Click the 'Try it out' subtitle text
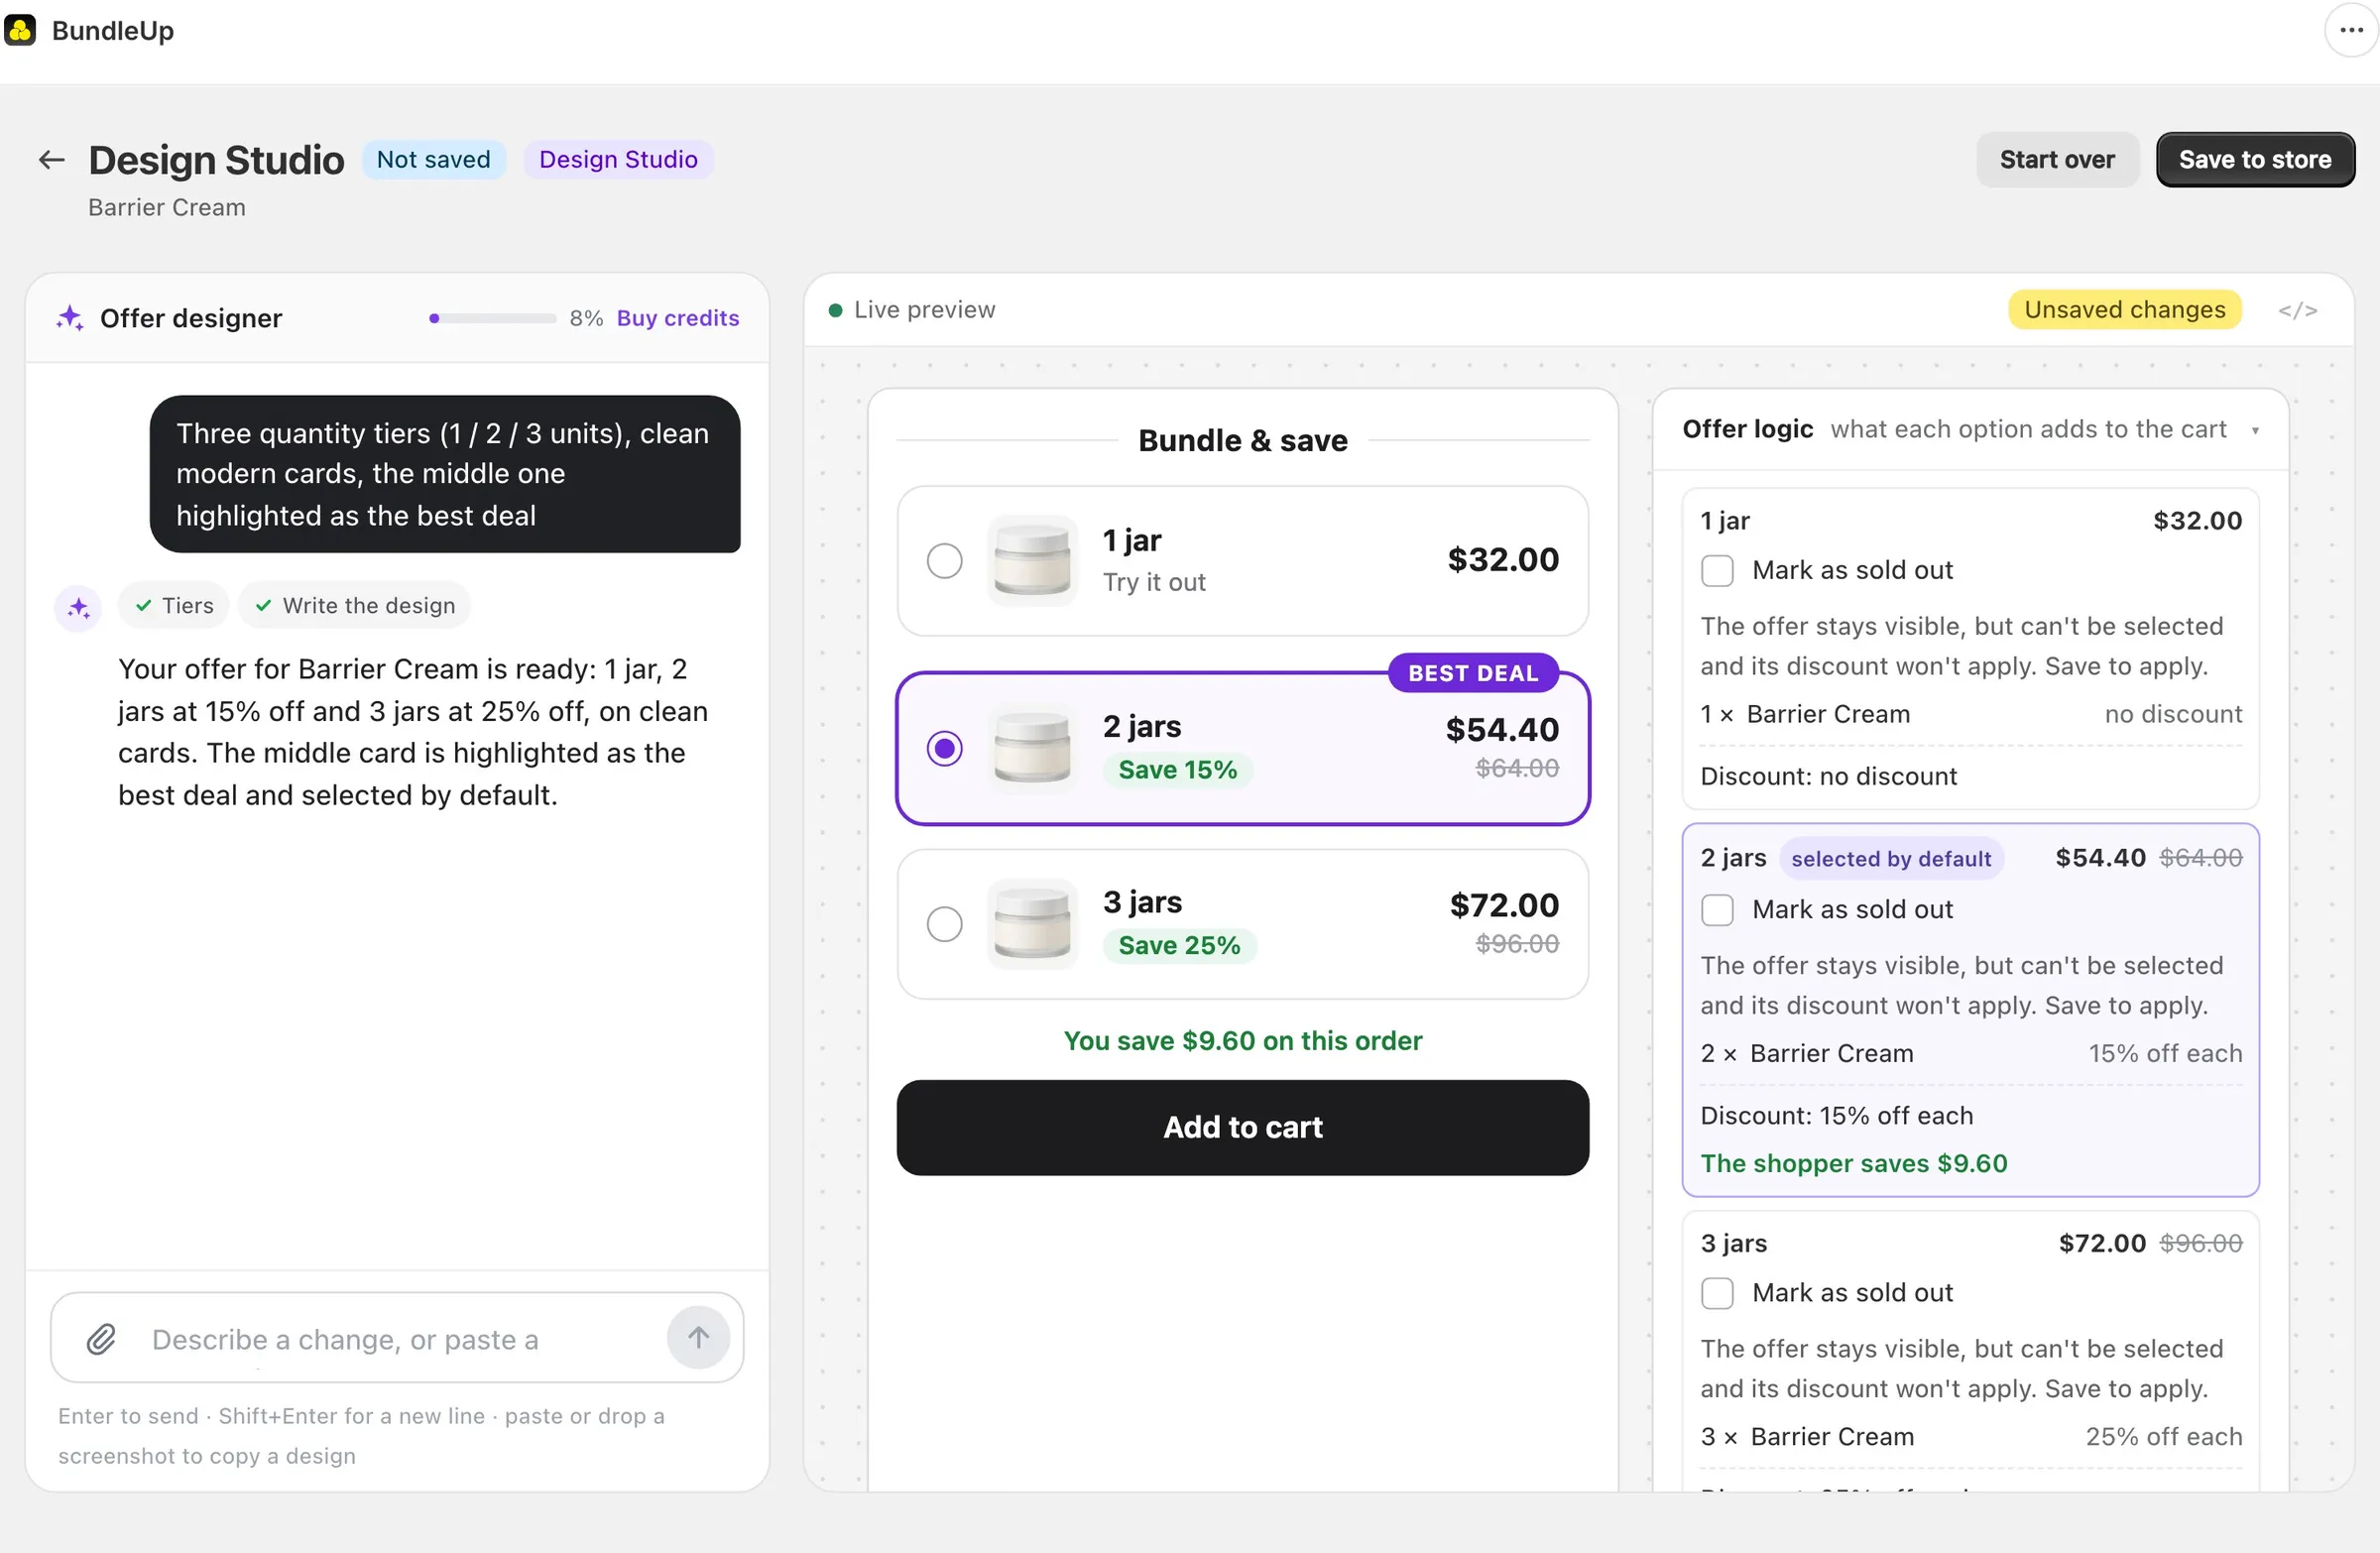This screenshot has height=1553, width=2380. (1154, 582)
